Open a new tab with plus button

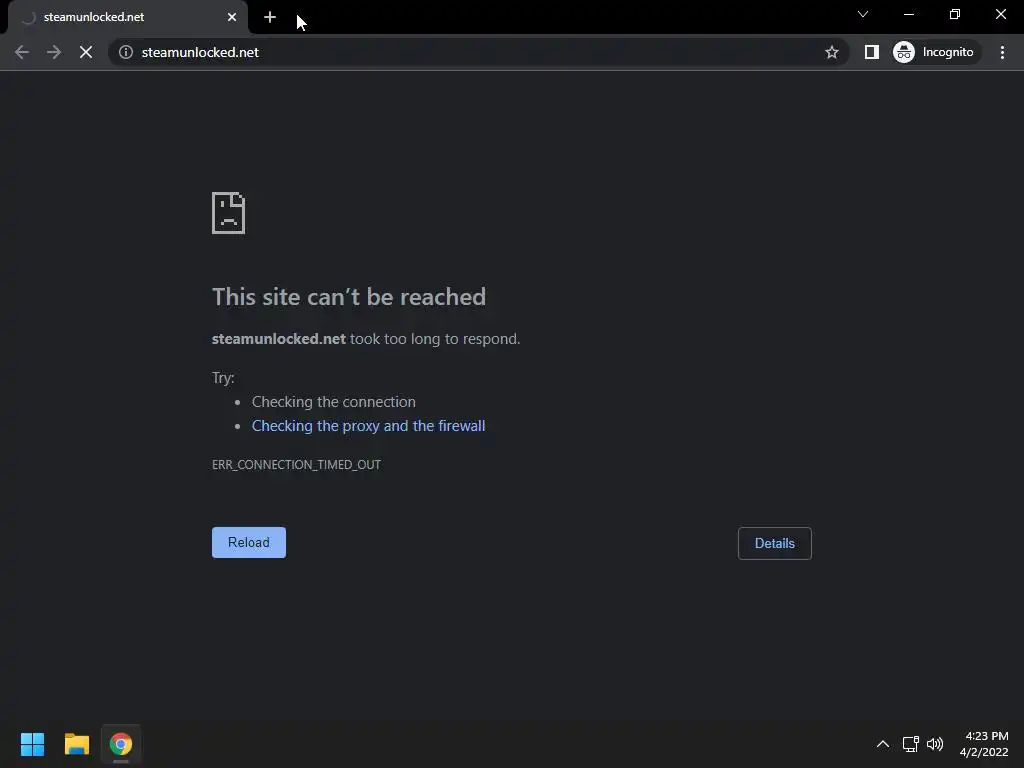[x=270, y=17]
